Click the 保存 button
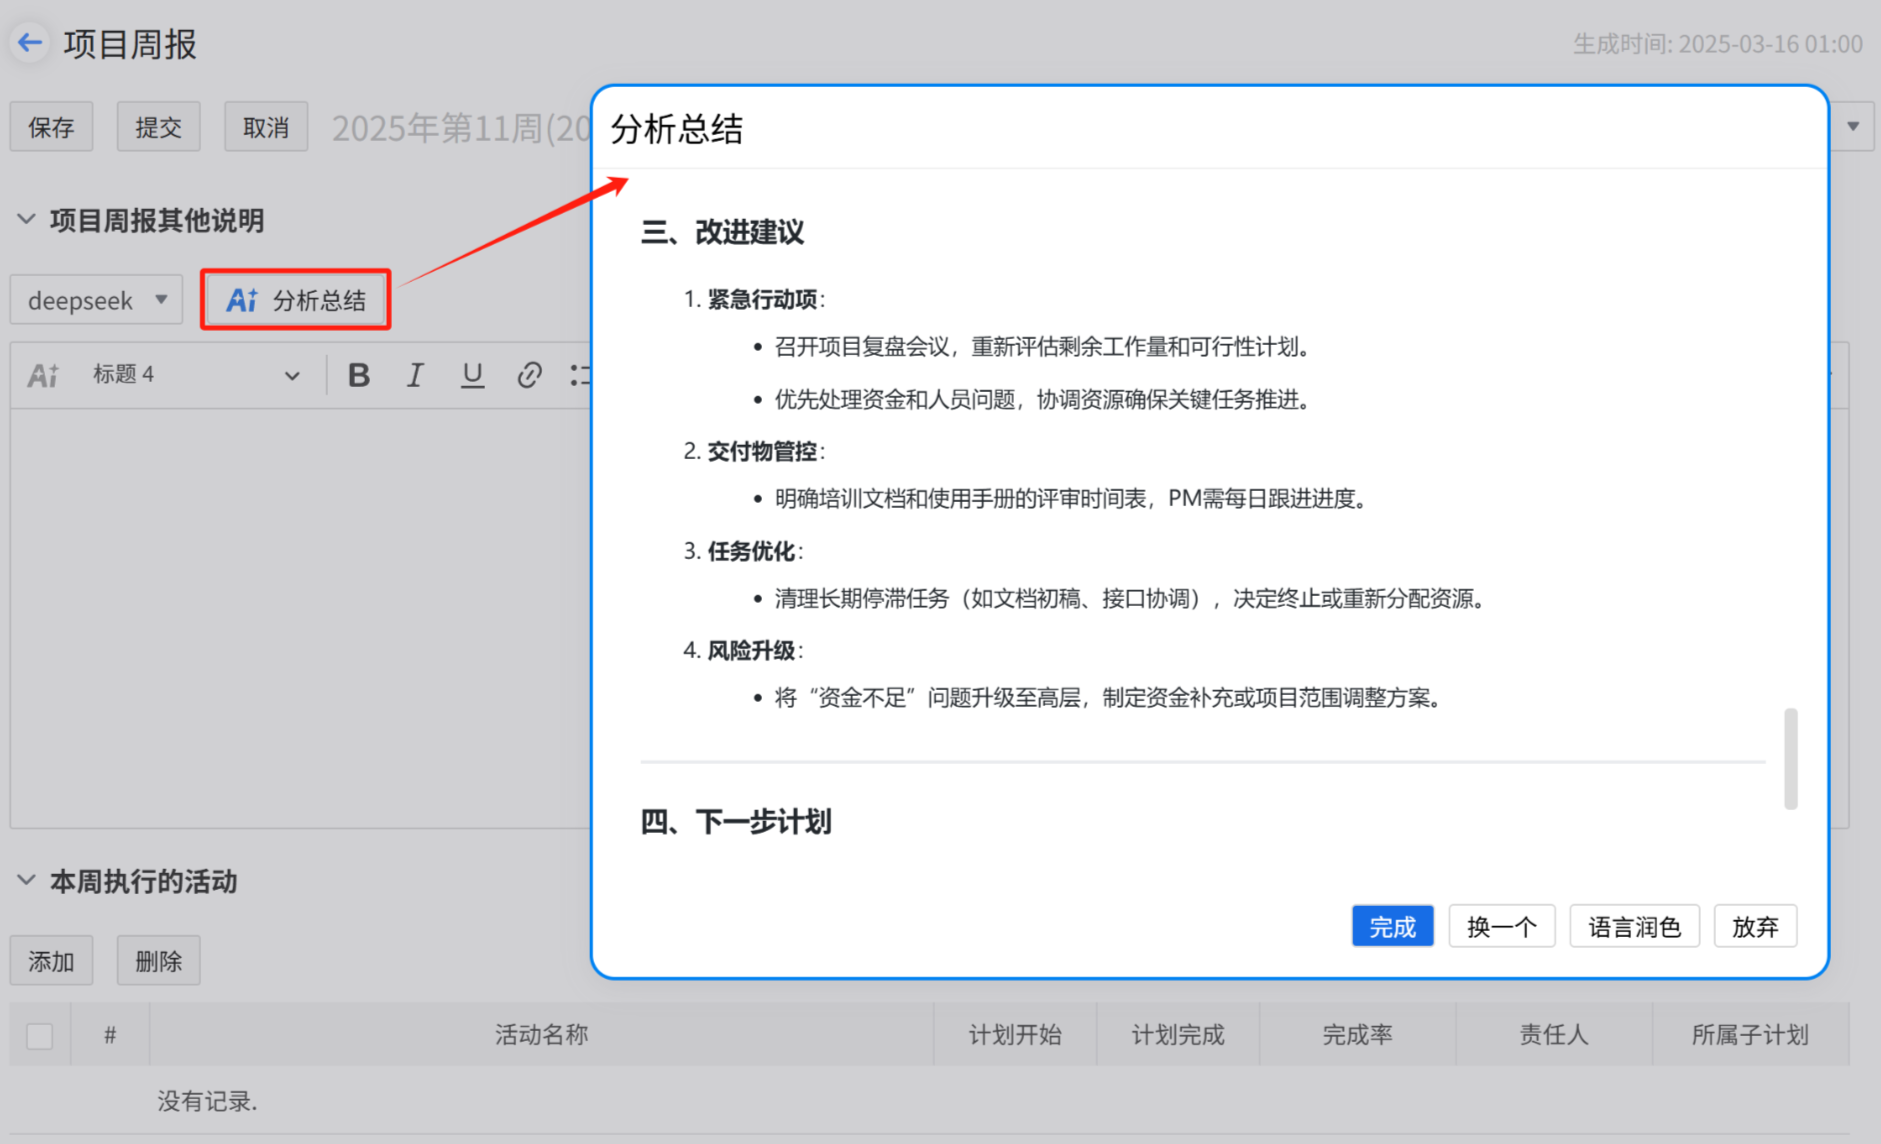This screenshot has width=1881, height=1144. coord(50,126)
